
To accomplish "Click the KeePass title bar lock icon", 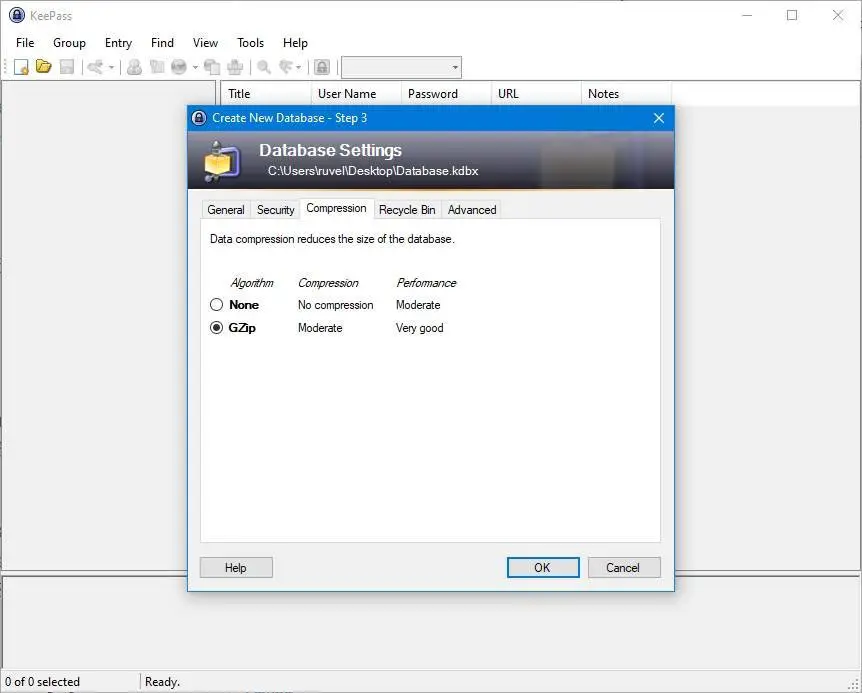I will (x=17, y=15).
